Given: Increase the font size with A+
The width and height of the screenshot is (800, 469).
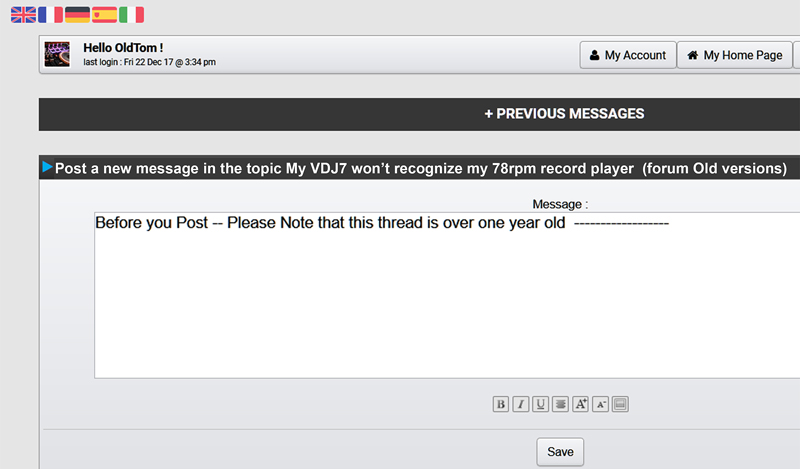Looking at the screenshot, I should 580,404.
